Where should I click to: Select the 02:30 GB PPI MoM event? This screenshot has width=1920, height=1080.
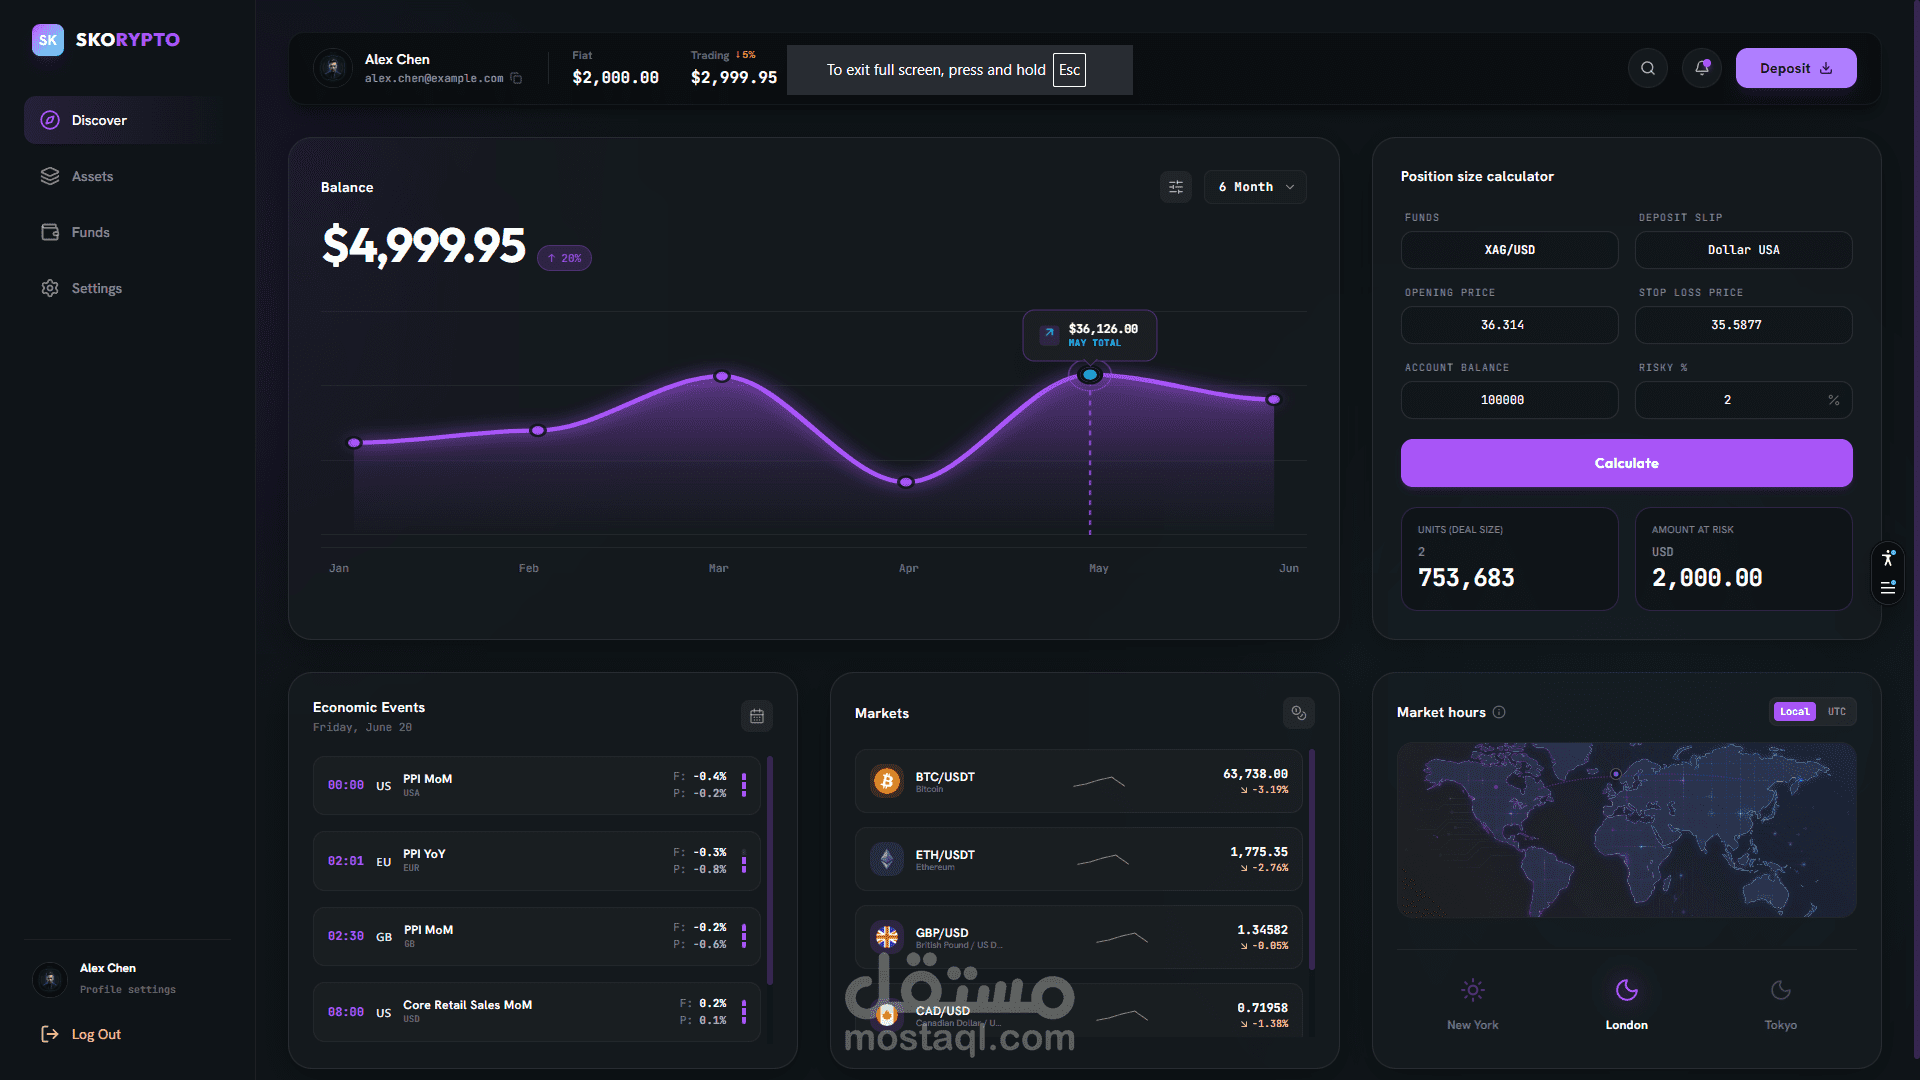click(x=537, y=936)
